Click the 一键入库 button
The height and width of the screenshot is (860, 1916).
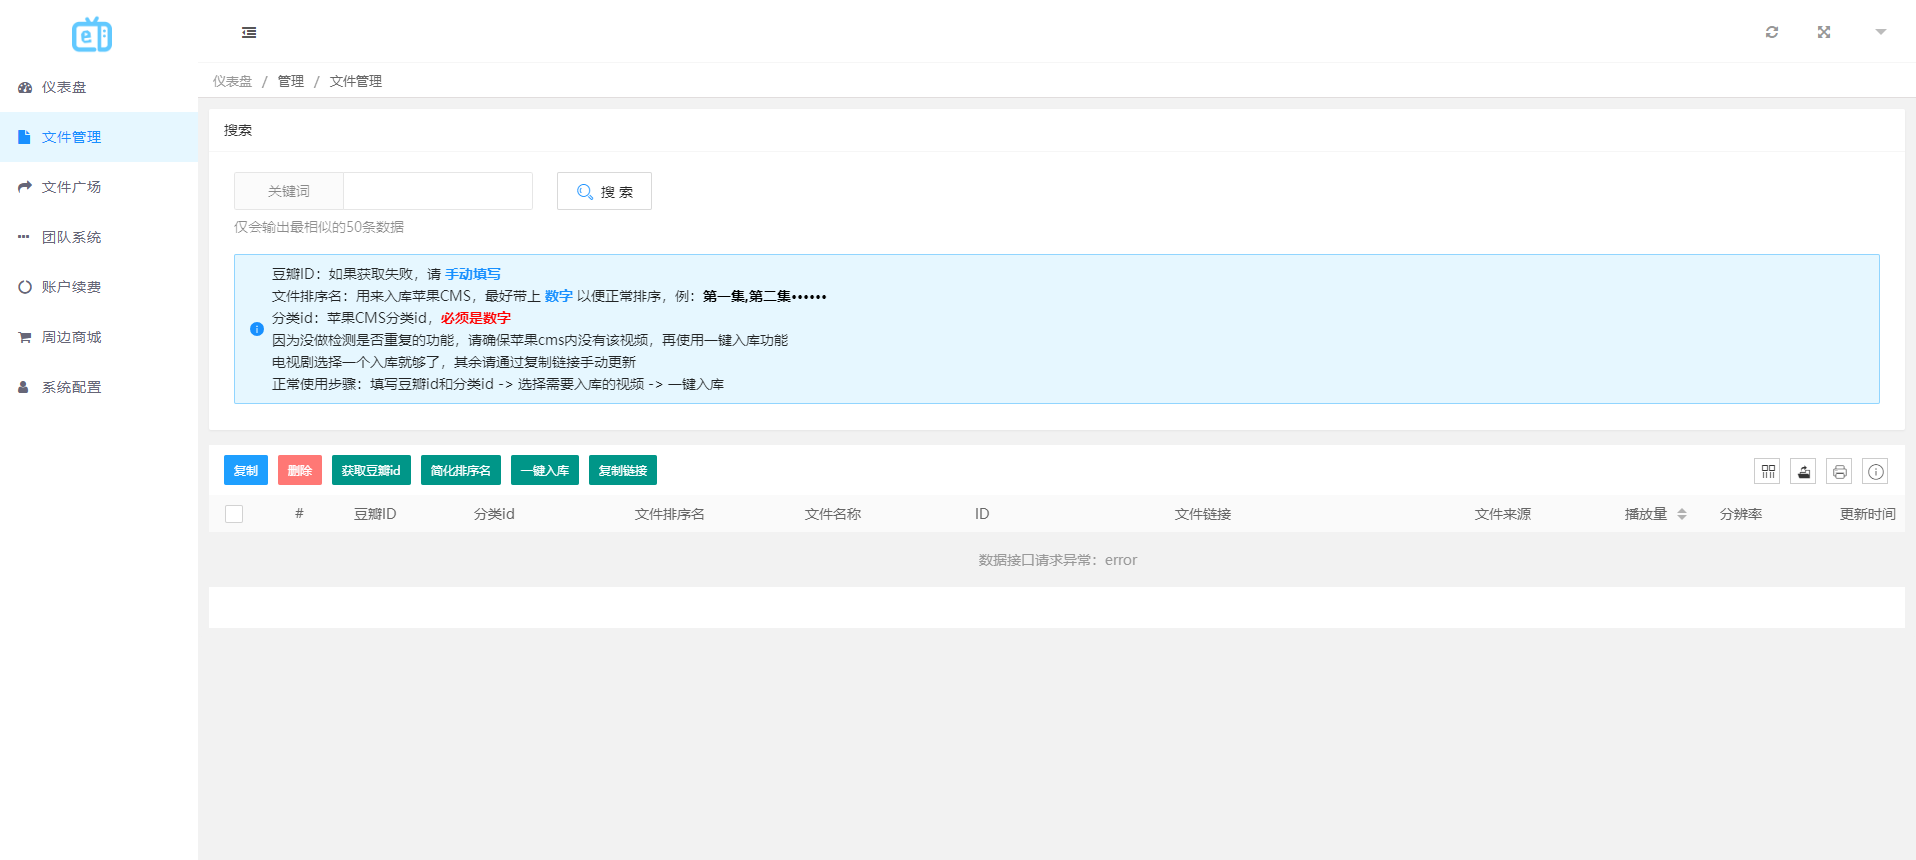[544, 470]
